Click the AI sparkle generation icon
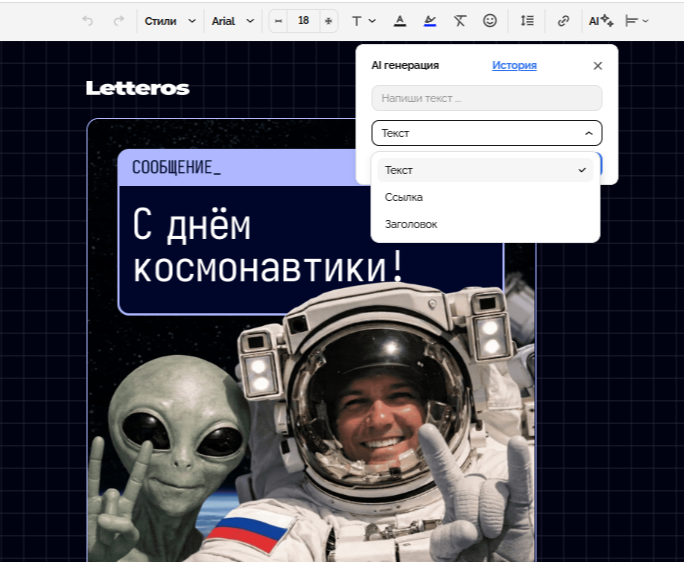Viewport: 684px width, 562px height. coord(600,20)
